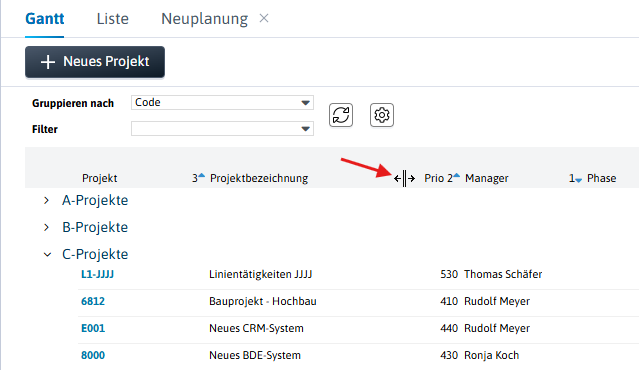Select the A-Projekte group label
This screenshot has height=370, width=639.
tap(95, 200)
